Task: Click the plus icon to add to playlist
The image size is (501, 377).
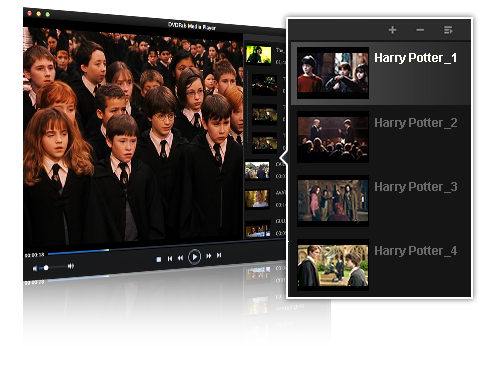Action: [392, 30]
